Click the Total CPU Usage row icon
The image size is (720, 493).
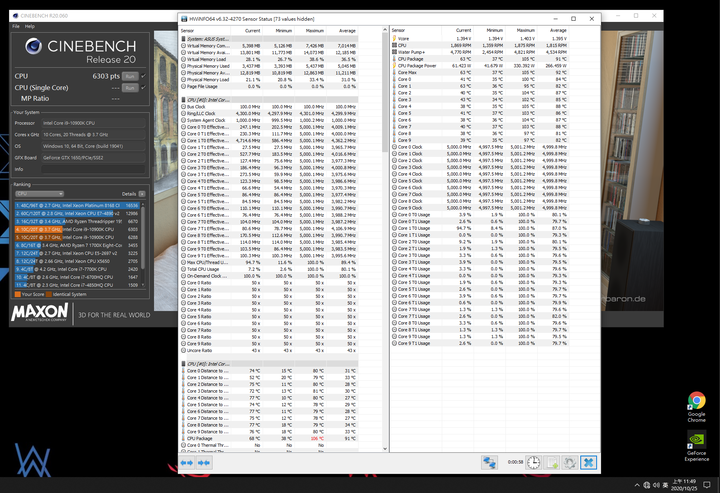(x=184, y=269)
